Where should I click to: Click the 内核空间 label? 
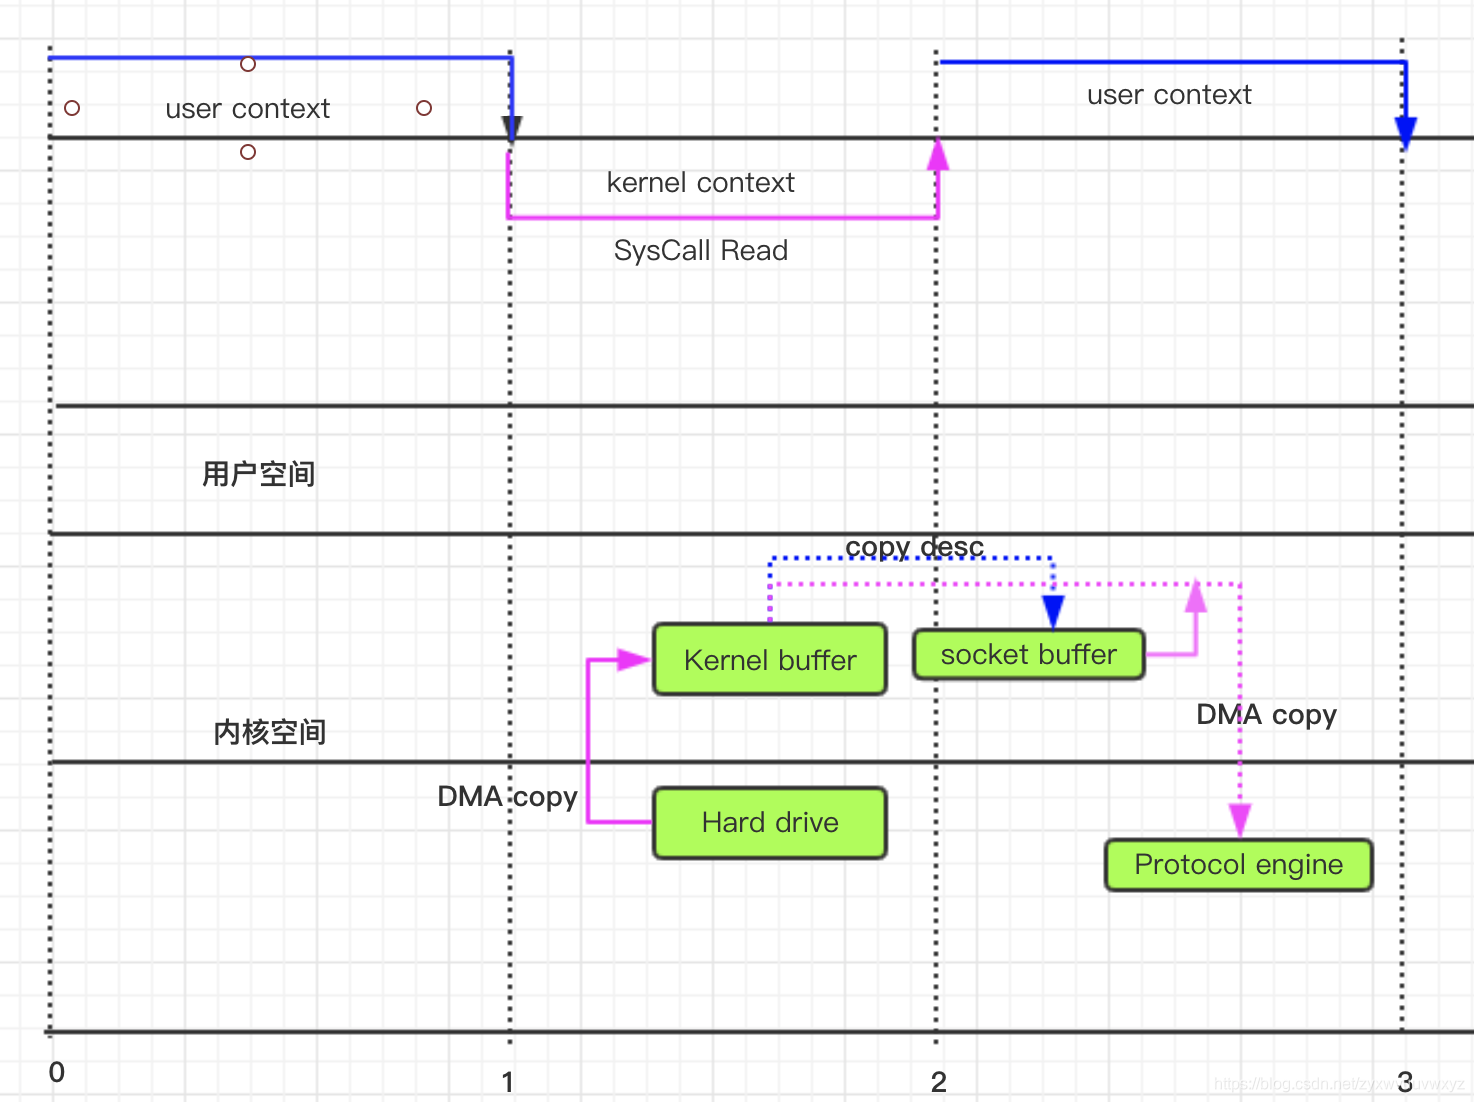[270, 732]
